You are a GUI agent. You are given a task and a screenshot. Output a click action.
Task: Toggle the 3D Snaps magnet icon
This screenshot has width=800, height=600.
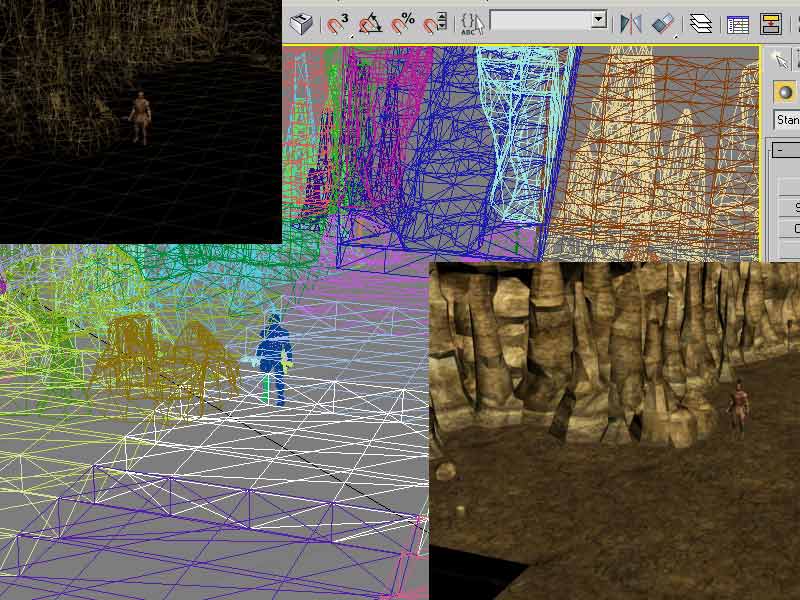point(337,23)
